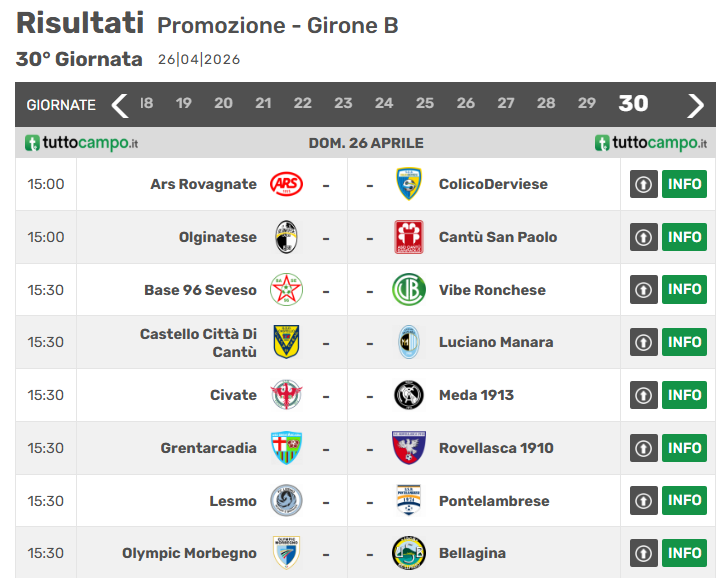Click the Castello Città Di Cantù shield
The image size is (717, 578).
(x=286, y=342)
